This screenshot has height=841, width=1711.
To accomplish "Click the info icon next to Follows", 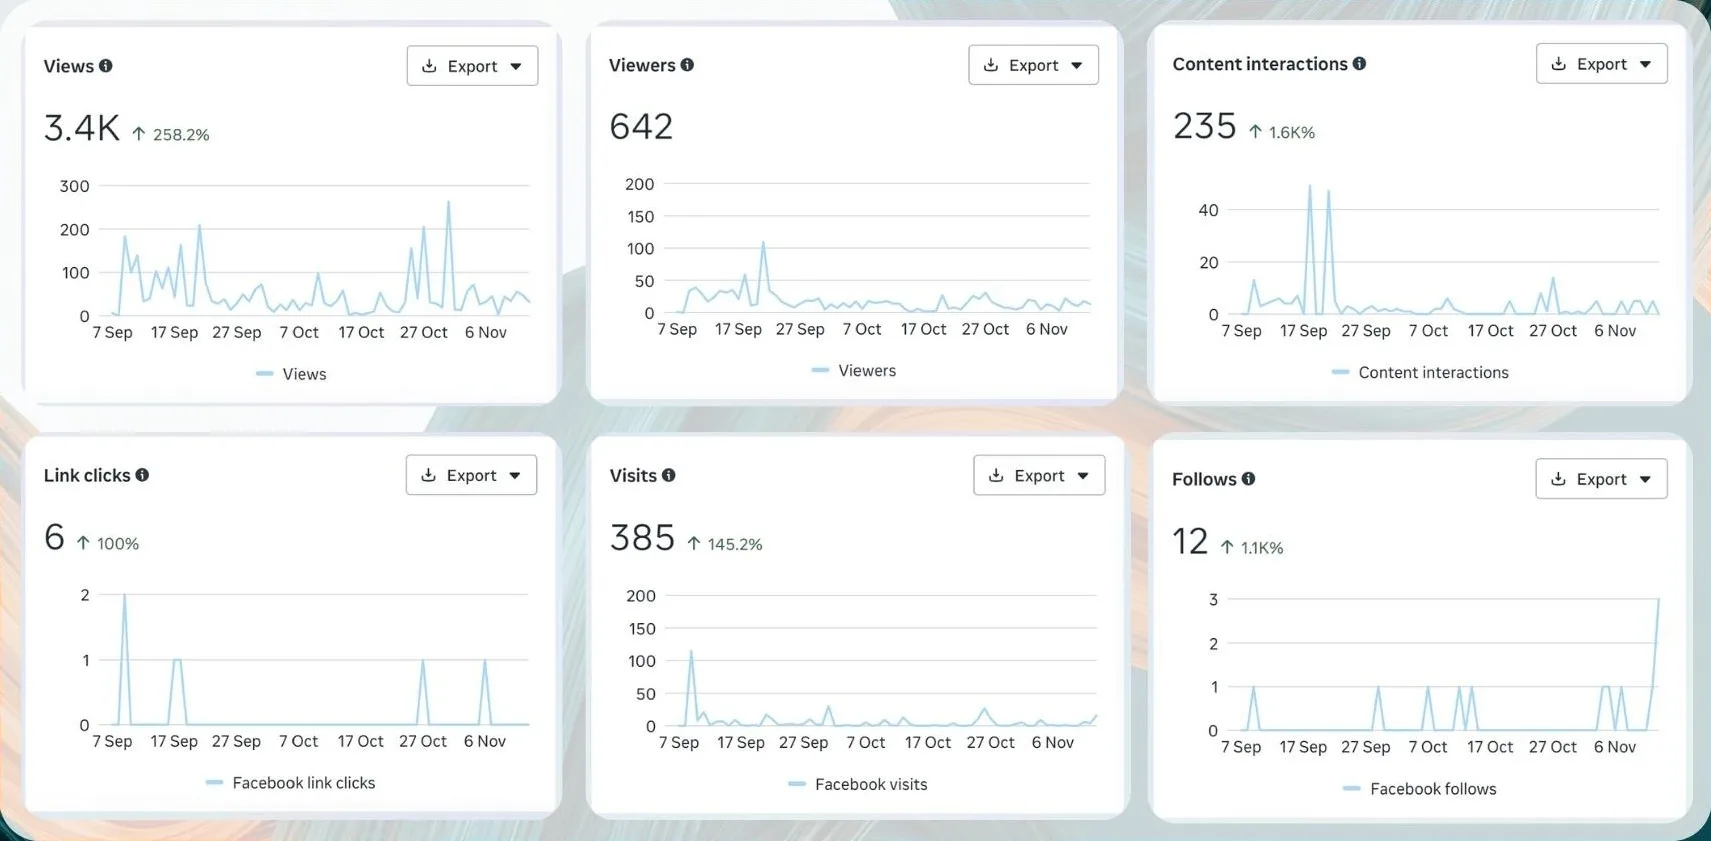I will tap(1248, 479).
